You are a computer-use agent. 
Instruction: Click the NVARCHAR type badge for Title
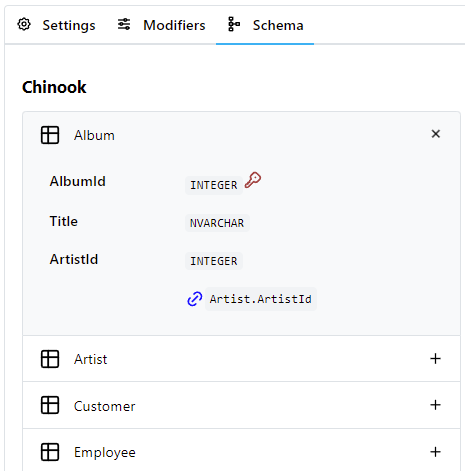pyautogui.click(x=217, y=223)
